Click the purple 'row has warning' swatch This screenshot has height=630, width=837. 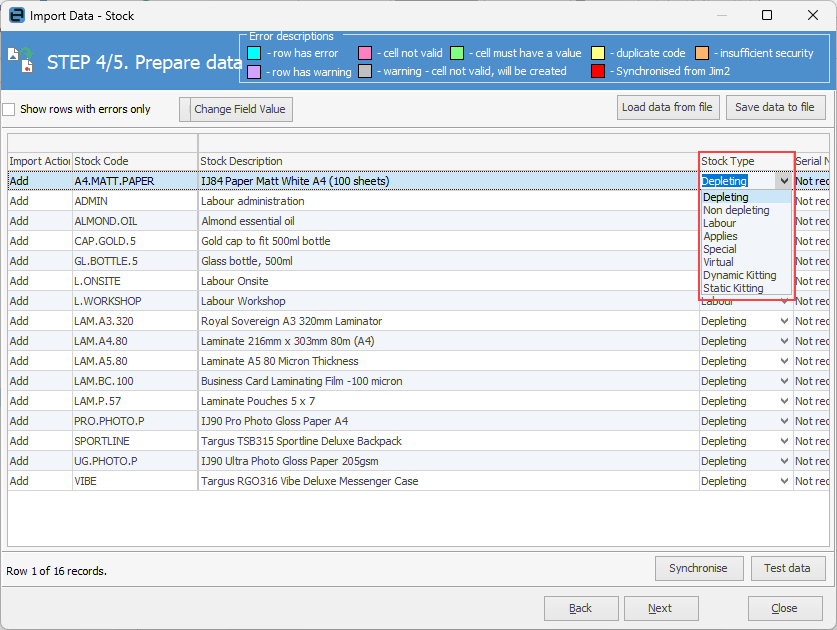[x=254, y=72]
